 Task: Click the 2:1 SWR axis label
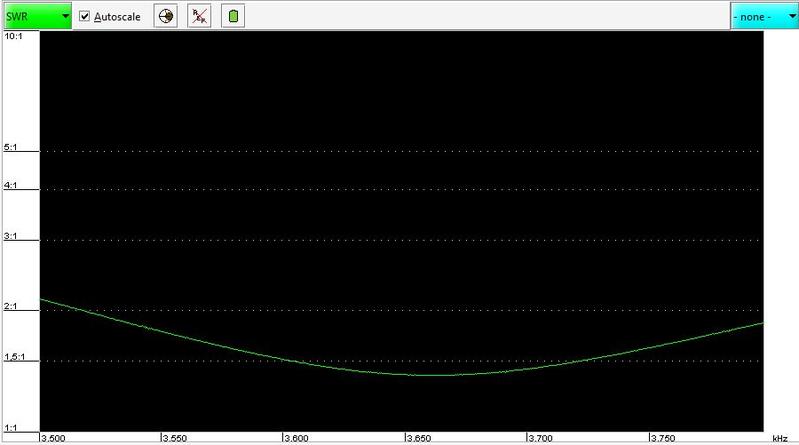pos(11,306)
